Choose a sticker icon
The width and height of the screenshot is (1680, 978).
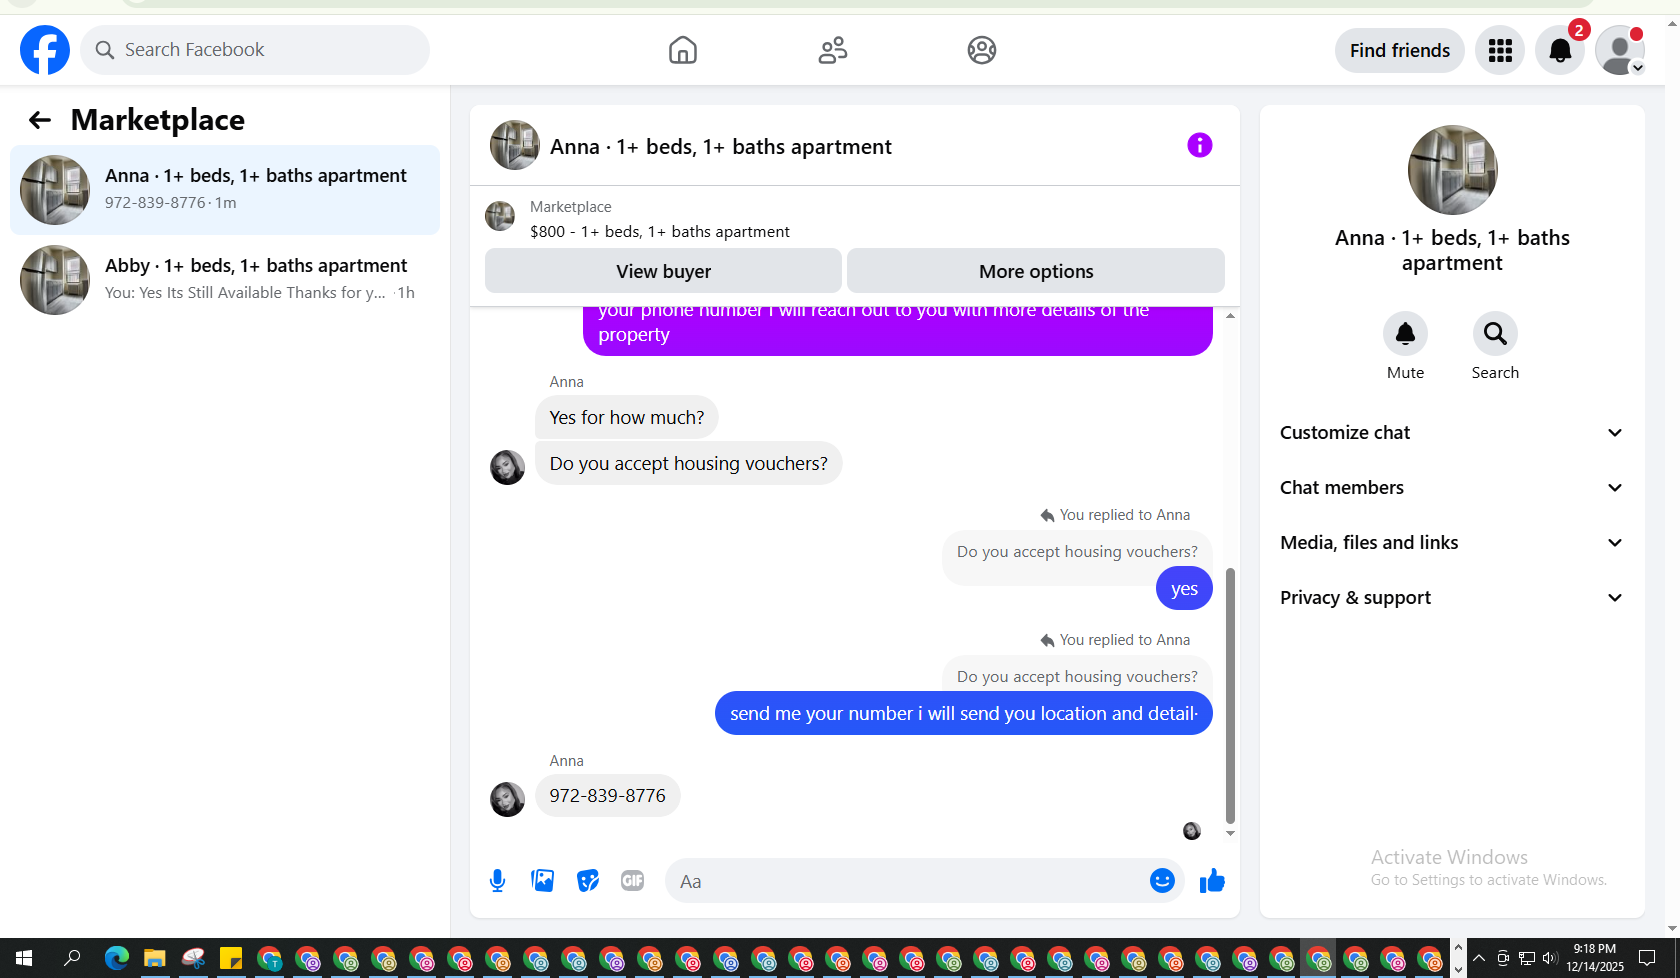click(588, 880)
